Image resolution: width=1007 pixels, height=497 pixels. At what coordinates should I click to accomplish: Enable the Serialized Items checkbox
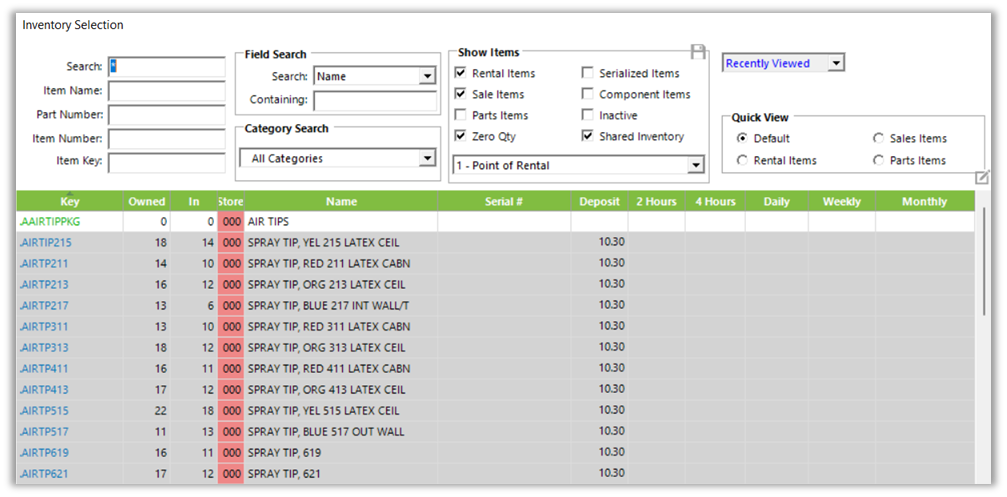[x=587, y=73]
